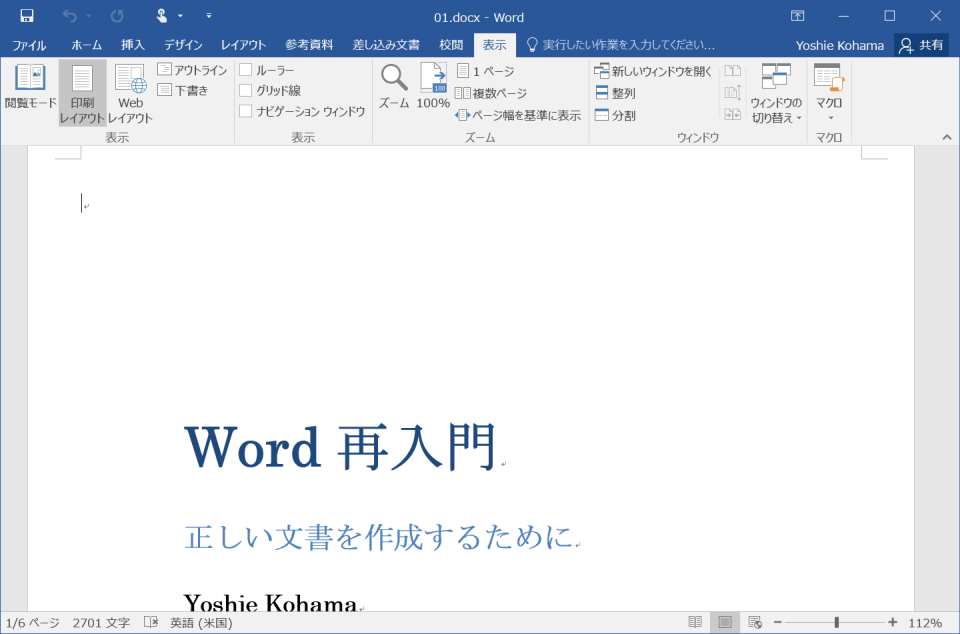Switch to the 差し込み文書 tab
Image resolution: width=960 pixels, height=634 pixels.
[x=386, y=45]
